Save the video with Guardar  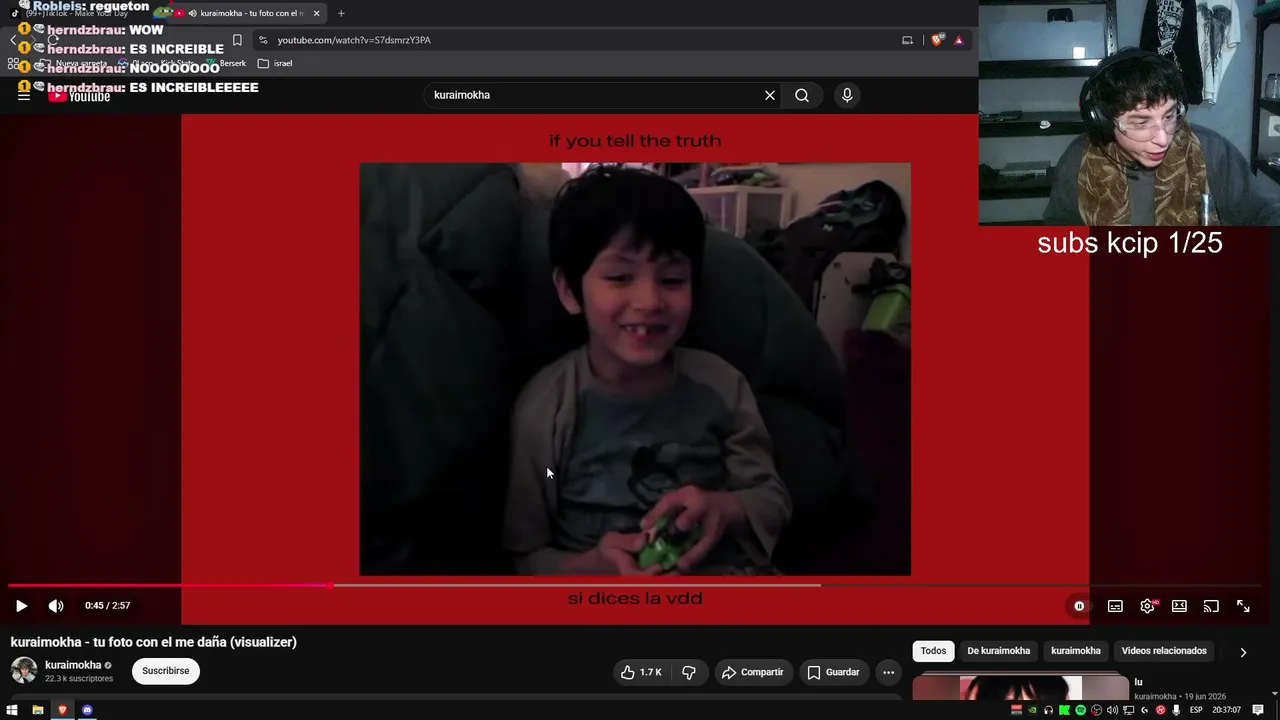833,672
